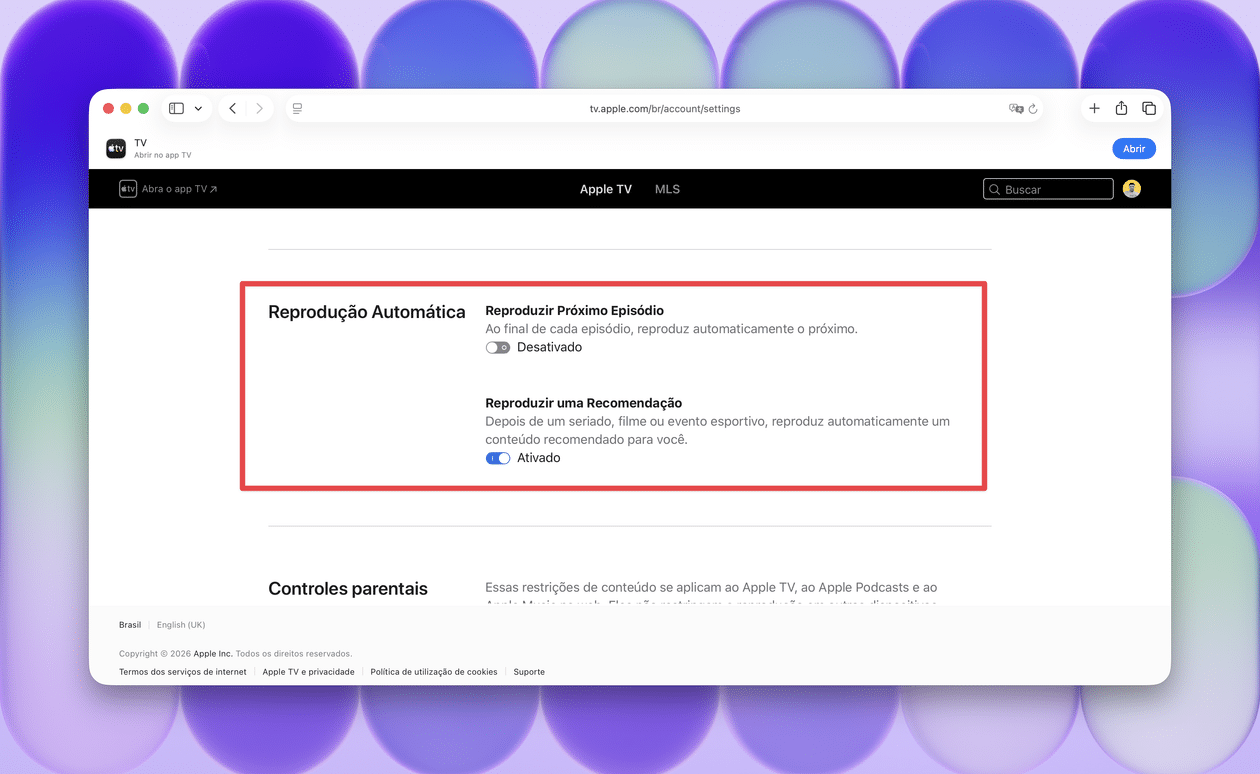The height and width of the screenshot is (774, 1260).
Task: Open 'Política de utilização de cookies'
Action: point(434,672)
